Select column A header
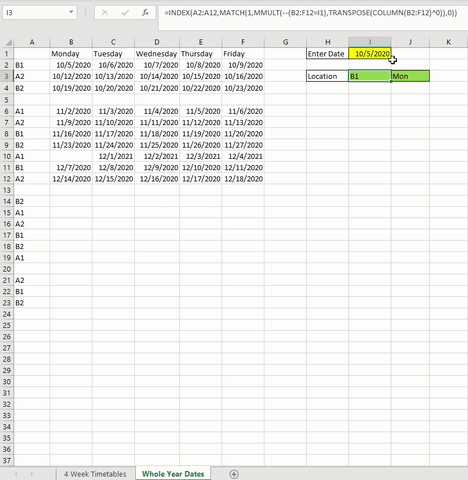Image resolution: width=468 pixels, height=480 pixels. coord(32,42)
